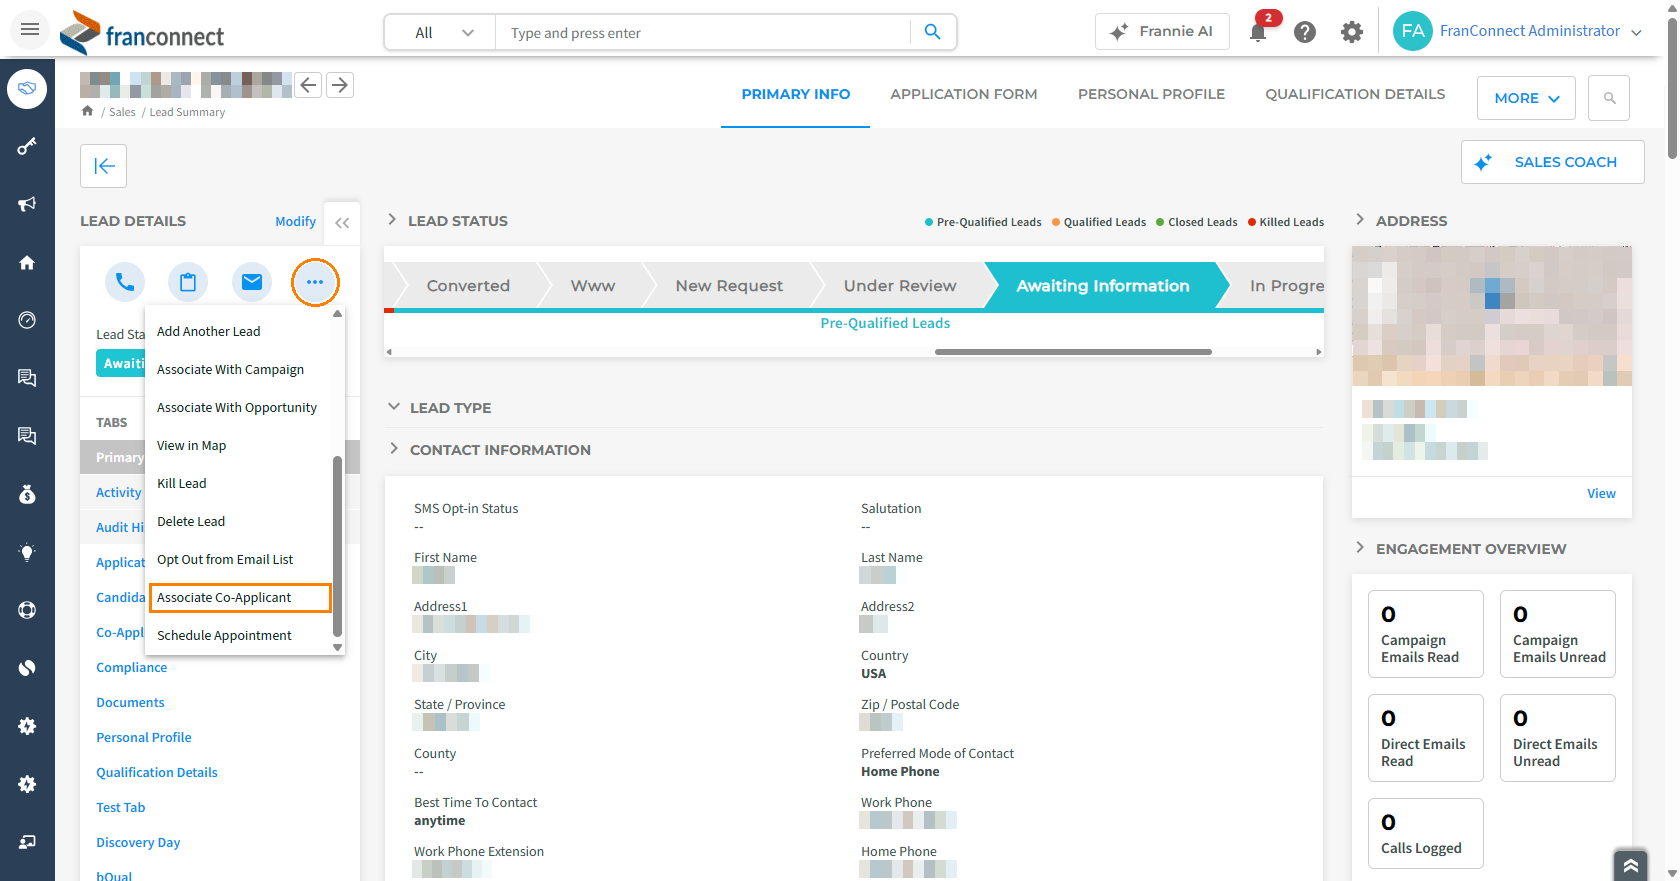This screenshot has width=1680, height=881.
Task: Open FranConnect Administrator user menu
Action: click(1517, 31)
